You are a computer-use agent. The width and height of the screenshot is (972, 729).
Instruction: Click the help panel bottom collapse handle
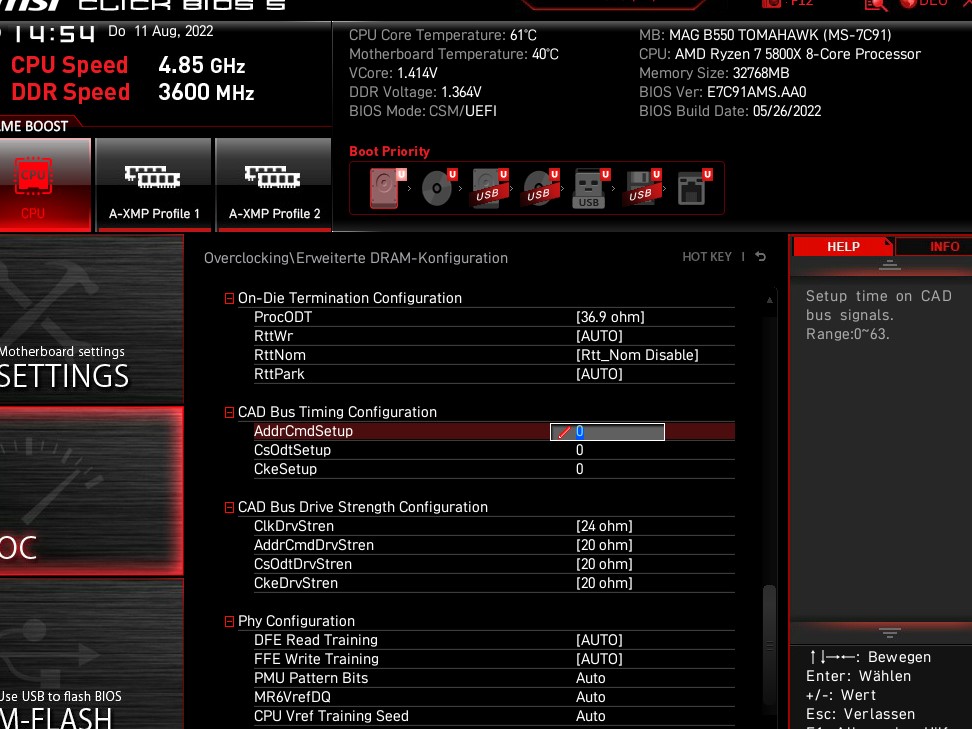coord(890,632)
